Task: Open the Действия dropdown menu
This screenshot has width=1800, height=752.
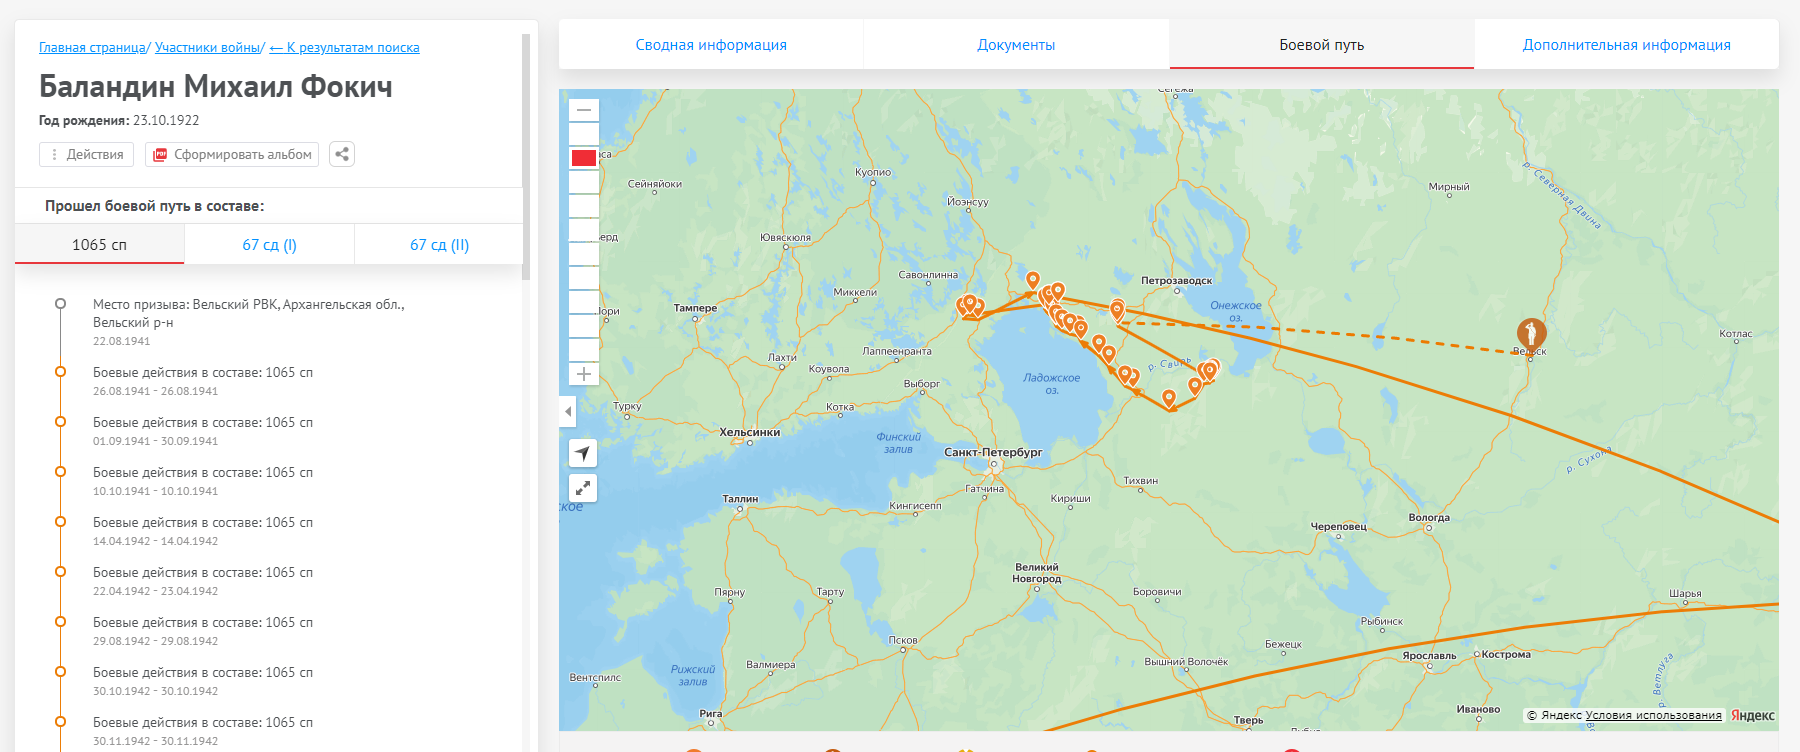Action: pos(87,154)
